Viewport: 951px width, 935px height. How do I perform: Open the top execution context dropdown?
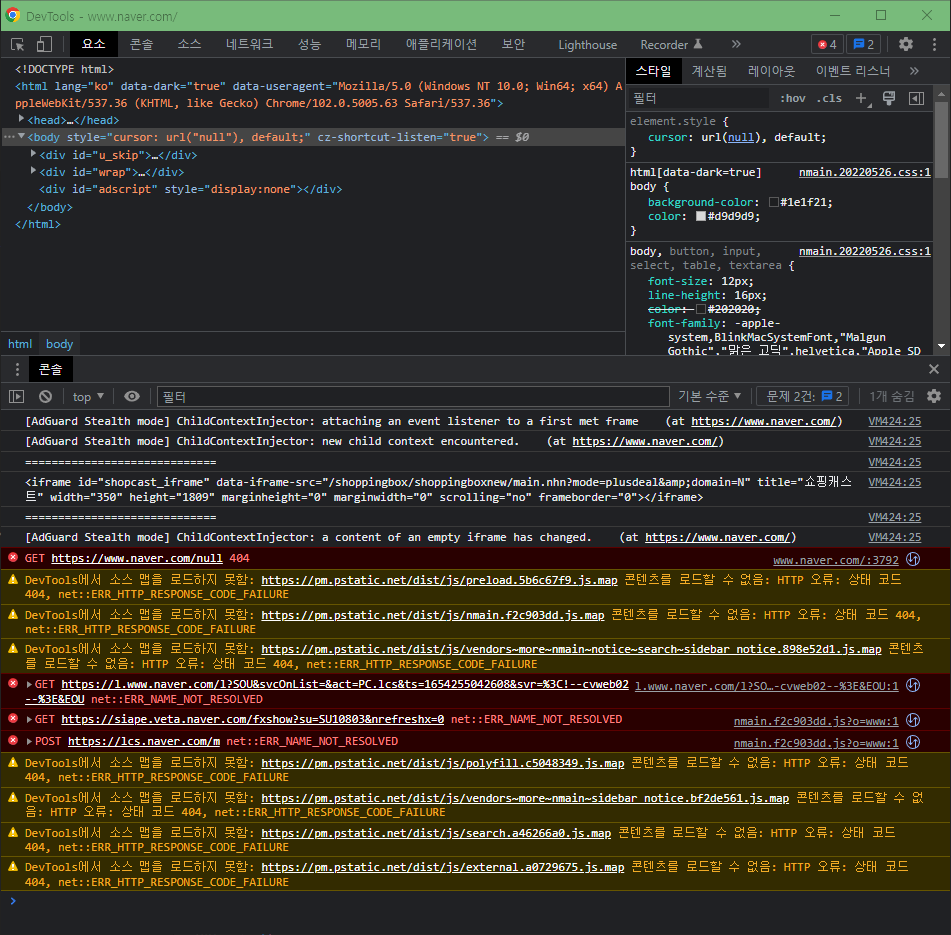(x=89, y=397)
